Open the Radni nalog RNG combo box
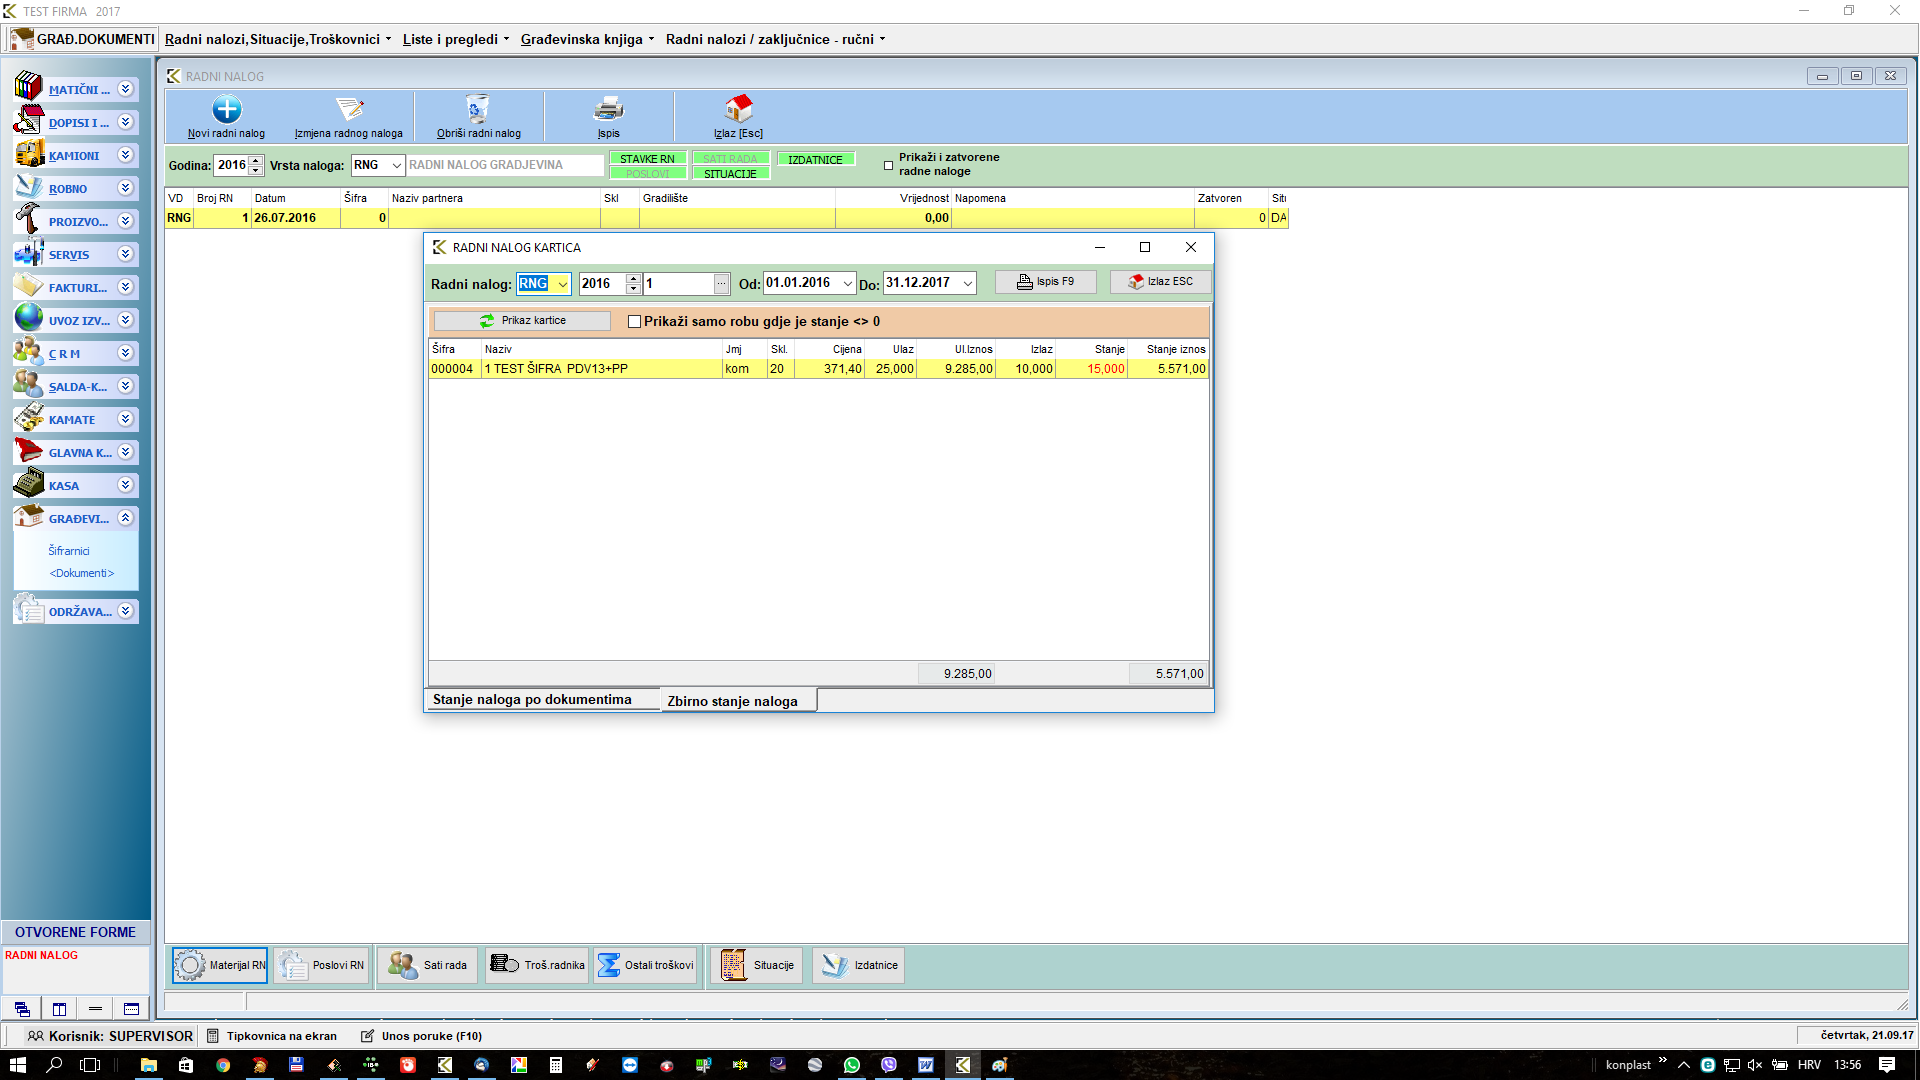This screenshot has height=1080, width=1920. pos(544,284)
